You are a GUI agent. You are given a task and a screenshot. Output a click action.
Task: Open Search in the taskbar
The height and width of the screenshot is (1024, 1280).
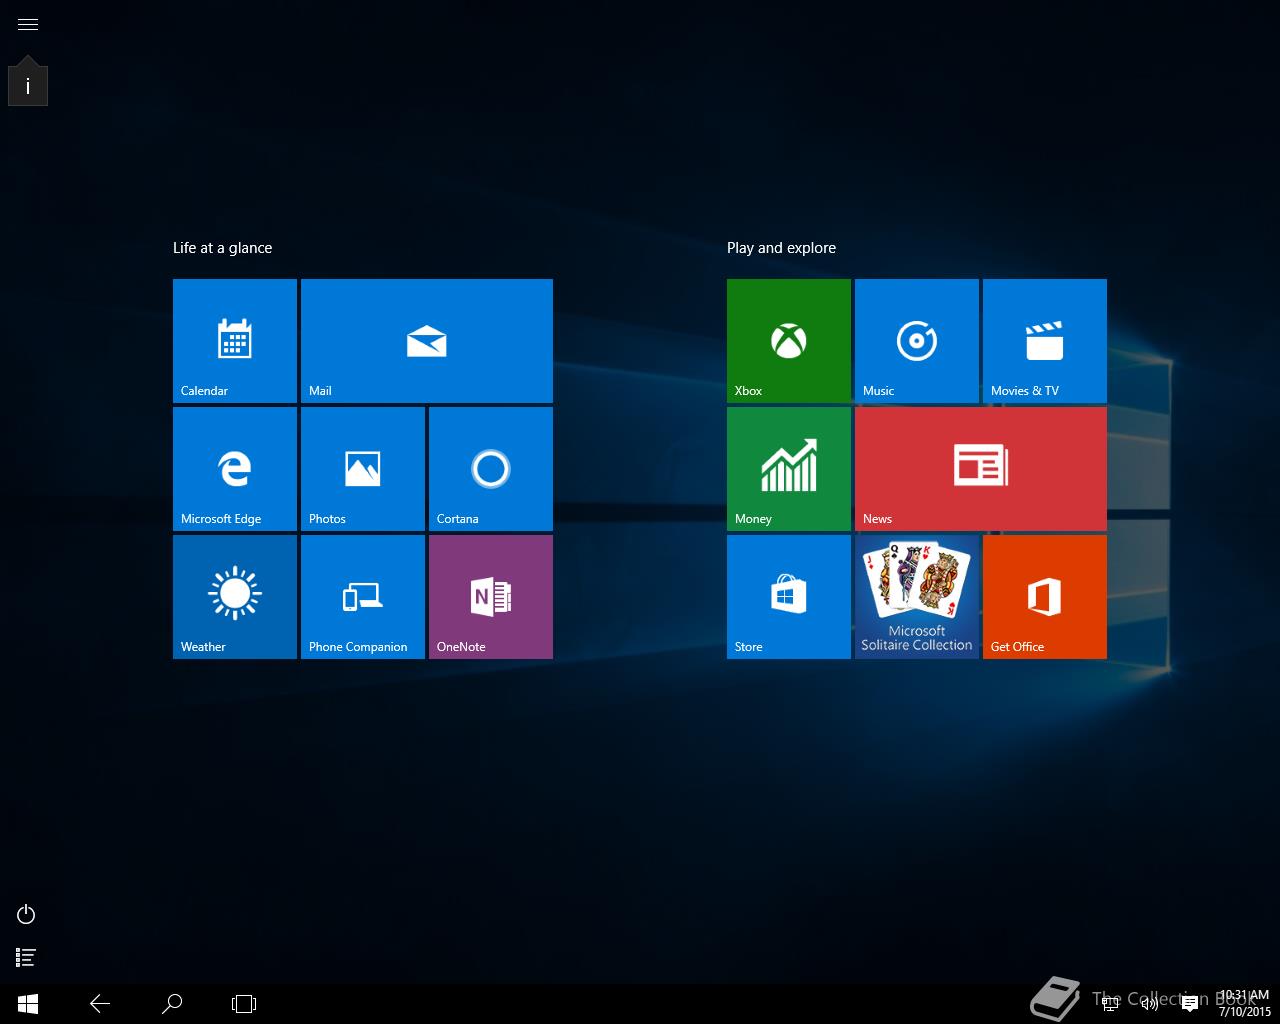172,1004
